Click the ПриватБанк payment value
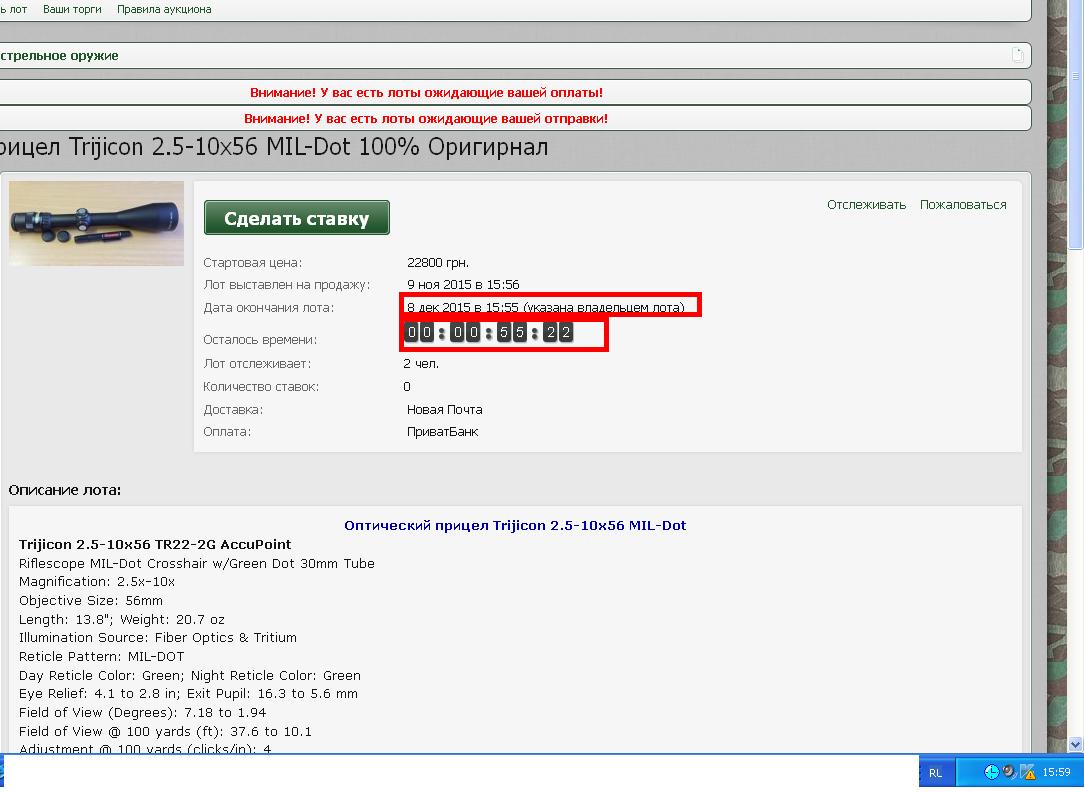This screenshot has height=792, width=1084. pyautogui.click(x=442, y=432)
